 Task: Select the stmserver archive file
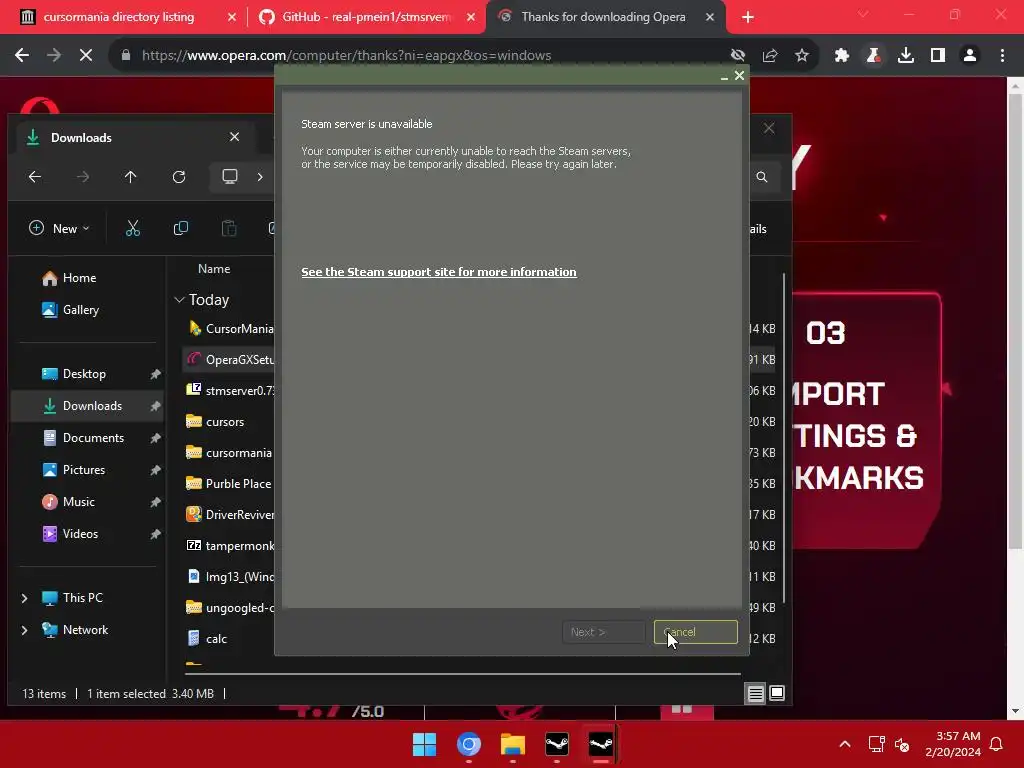229,391
